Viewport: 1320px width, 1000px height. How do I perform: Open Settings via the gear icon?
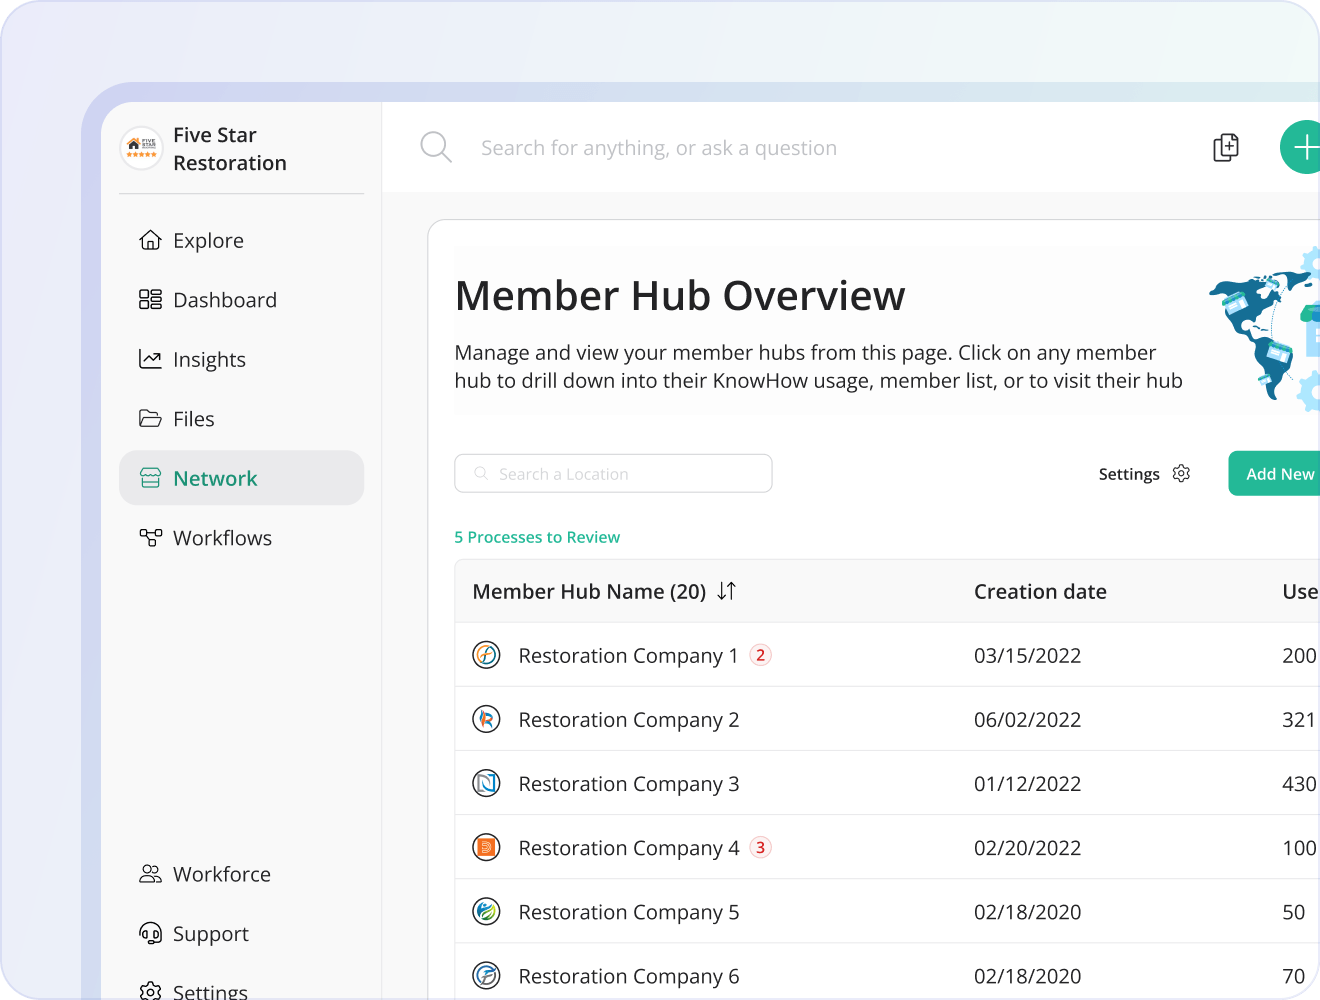tap(1181, 474)
